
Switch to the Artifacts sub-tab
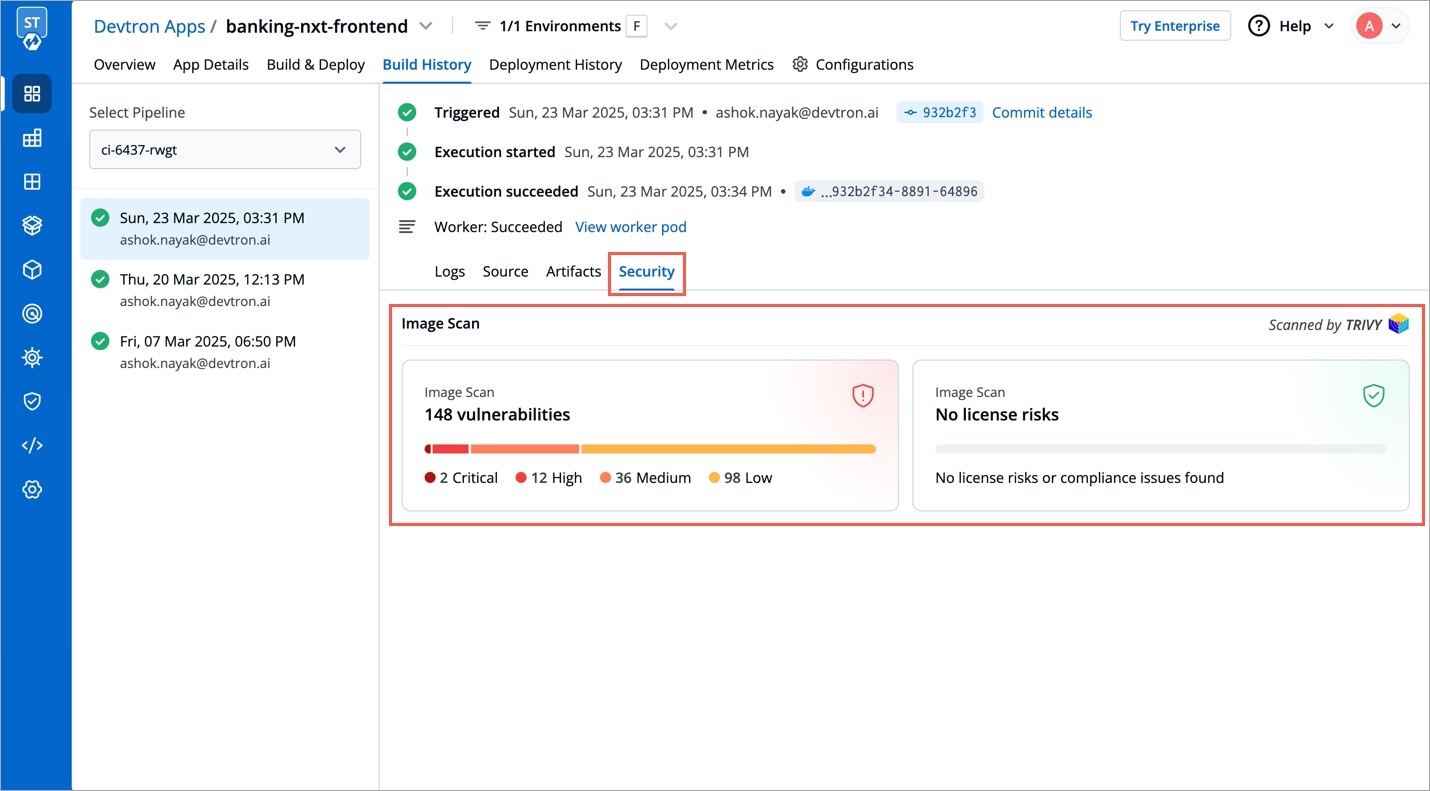pyautogui.click(x=574, y=271)
